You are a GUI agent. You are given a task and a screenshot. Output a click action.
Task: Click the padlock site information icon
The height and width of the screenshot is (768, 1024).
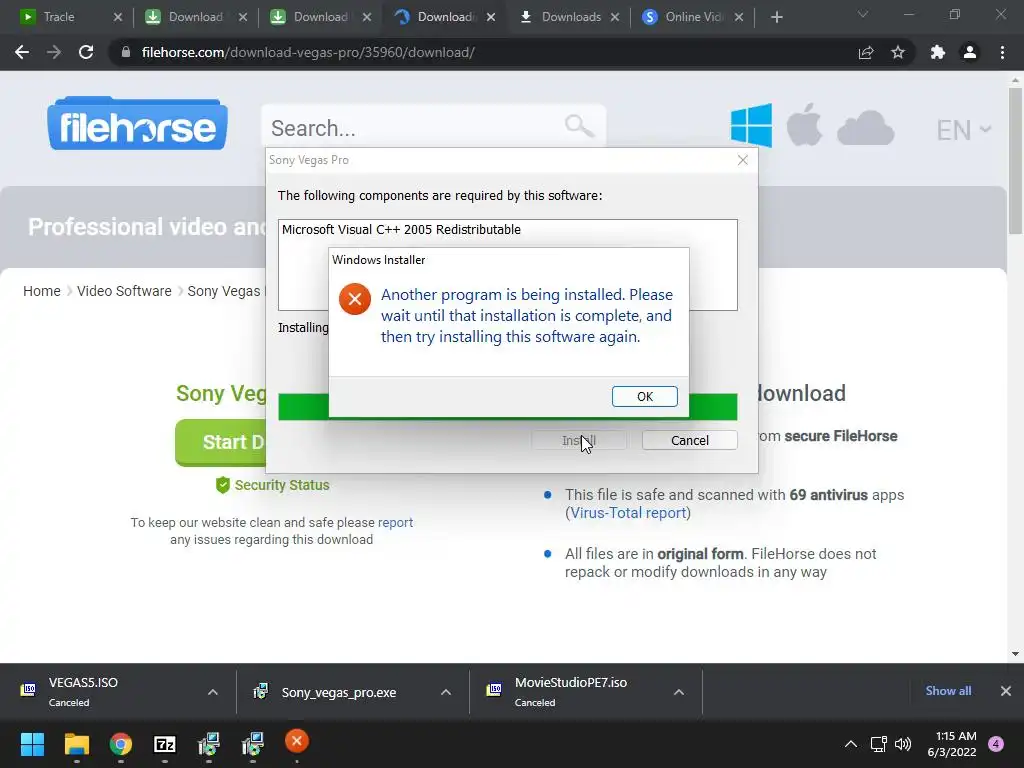click(126, 52)
